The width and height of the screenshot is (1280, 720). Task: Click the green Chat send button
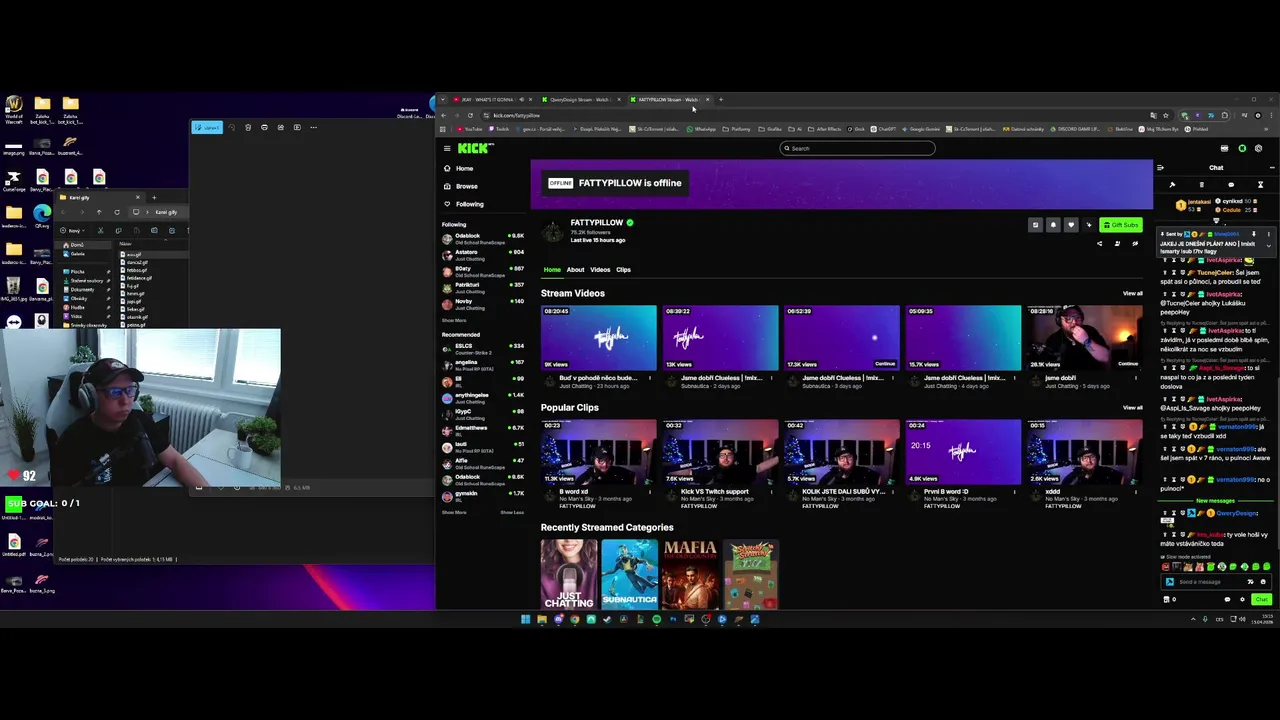(1261, 599)
